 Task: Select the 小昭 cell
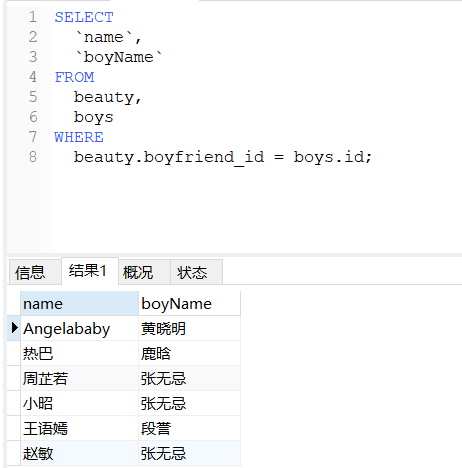(x=79, y=403)
